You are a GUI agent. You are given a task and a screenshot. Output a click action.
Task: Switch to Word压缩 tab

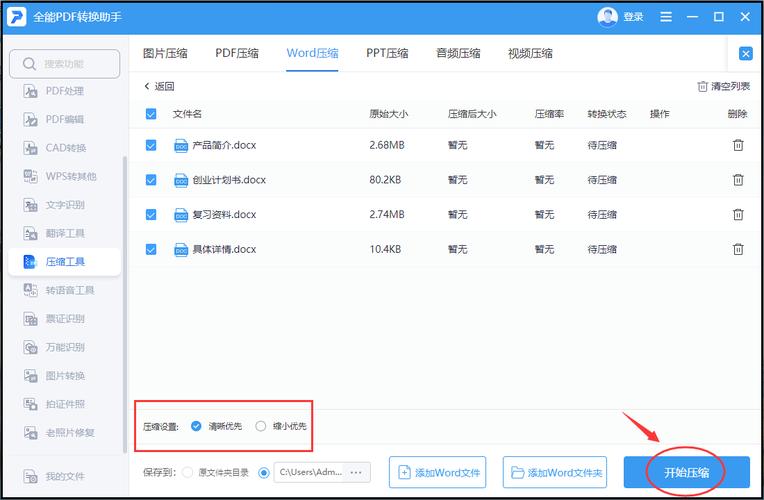312,53
